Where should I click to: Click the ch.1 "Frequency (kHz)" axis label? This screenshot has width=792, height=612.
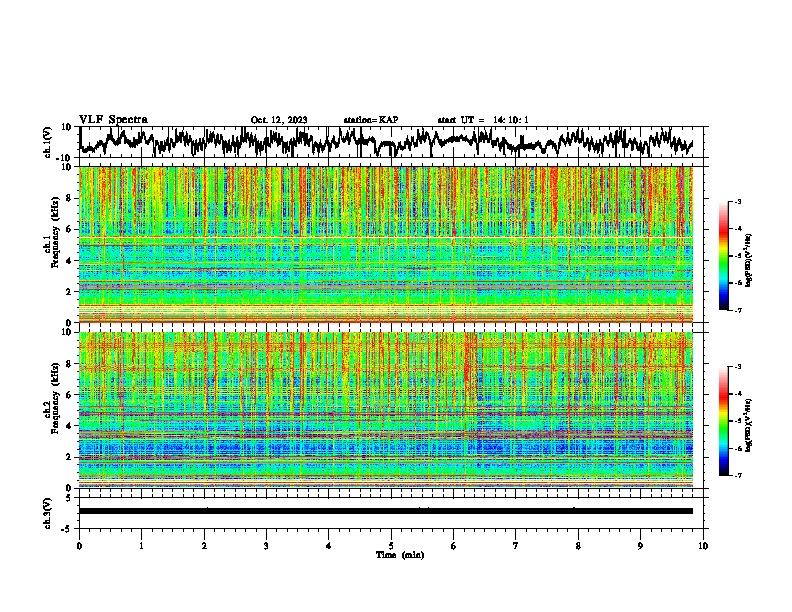point(55,232)
